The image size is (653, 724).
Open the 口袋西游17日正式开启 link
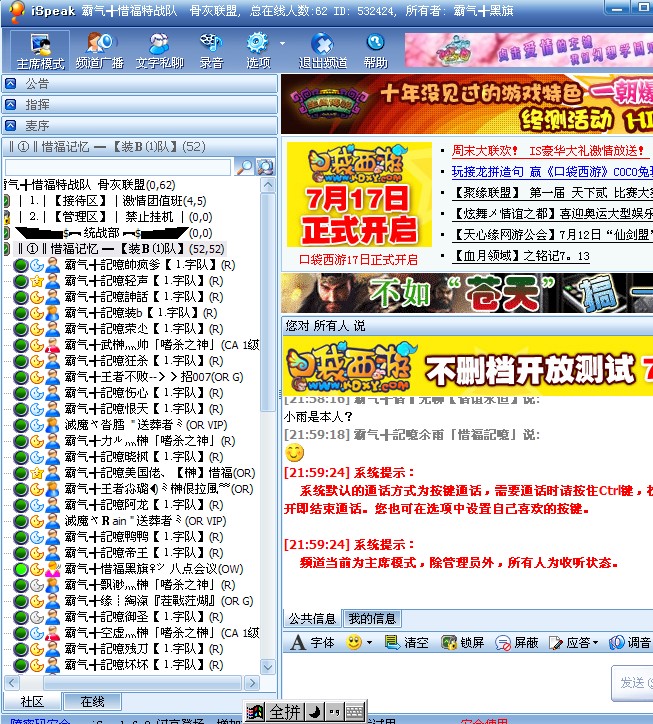click(358, 259)
